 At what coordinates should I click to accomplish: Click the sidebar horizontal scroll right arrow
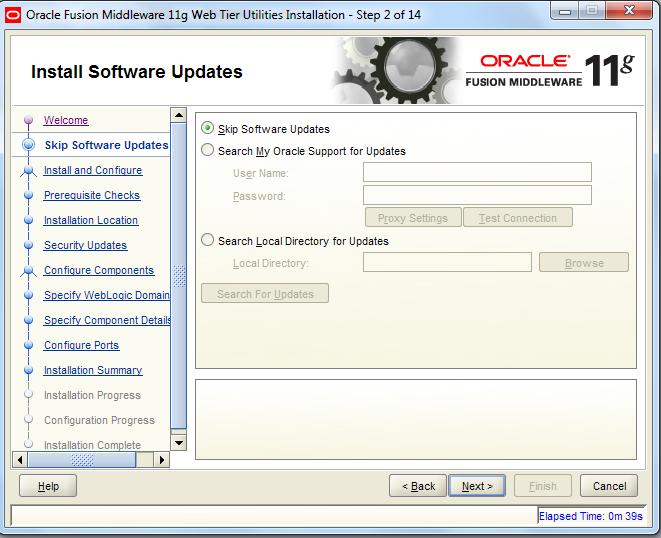coord(161,460)
